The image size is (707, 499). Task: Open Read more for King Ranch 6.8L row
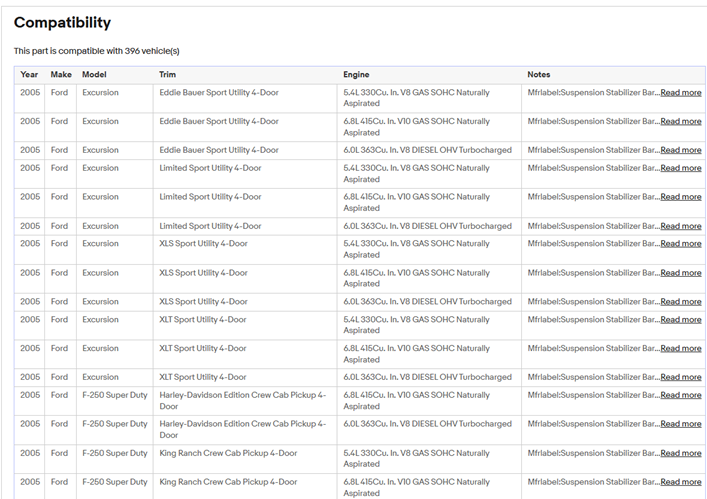(x=680, y=483)
